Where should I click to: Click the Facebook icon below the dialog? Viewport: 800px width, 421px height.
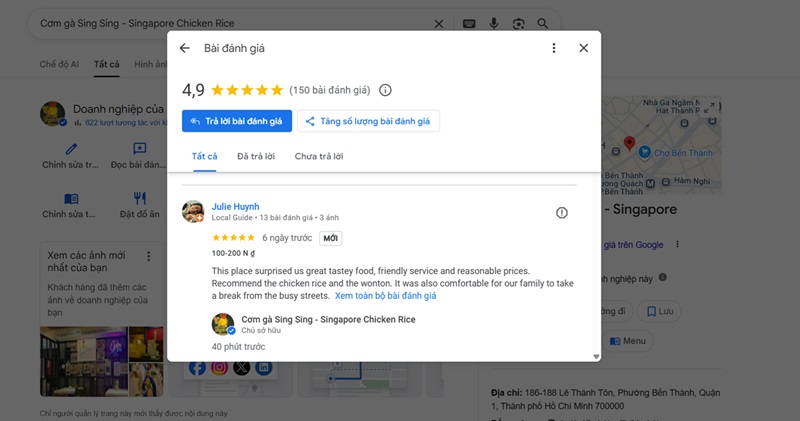[x=197, y=367]
